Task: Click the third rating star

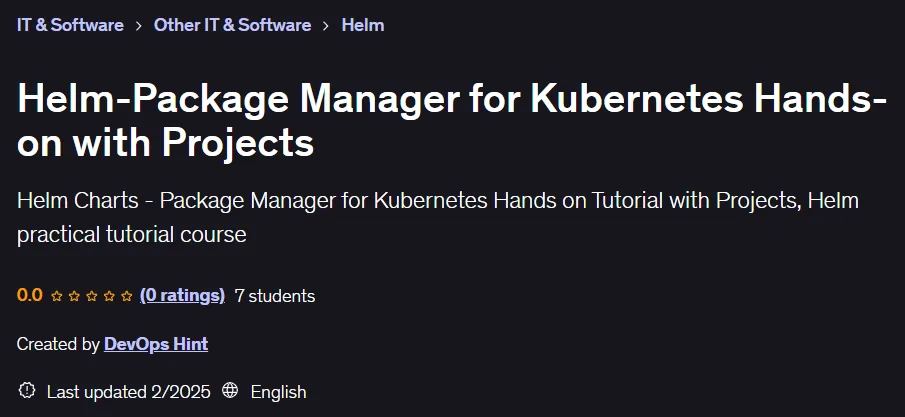Action: 92,296
